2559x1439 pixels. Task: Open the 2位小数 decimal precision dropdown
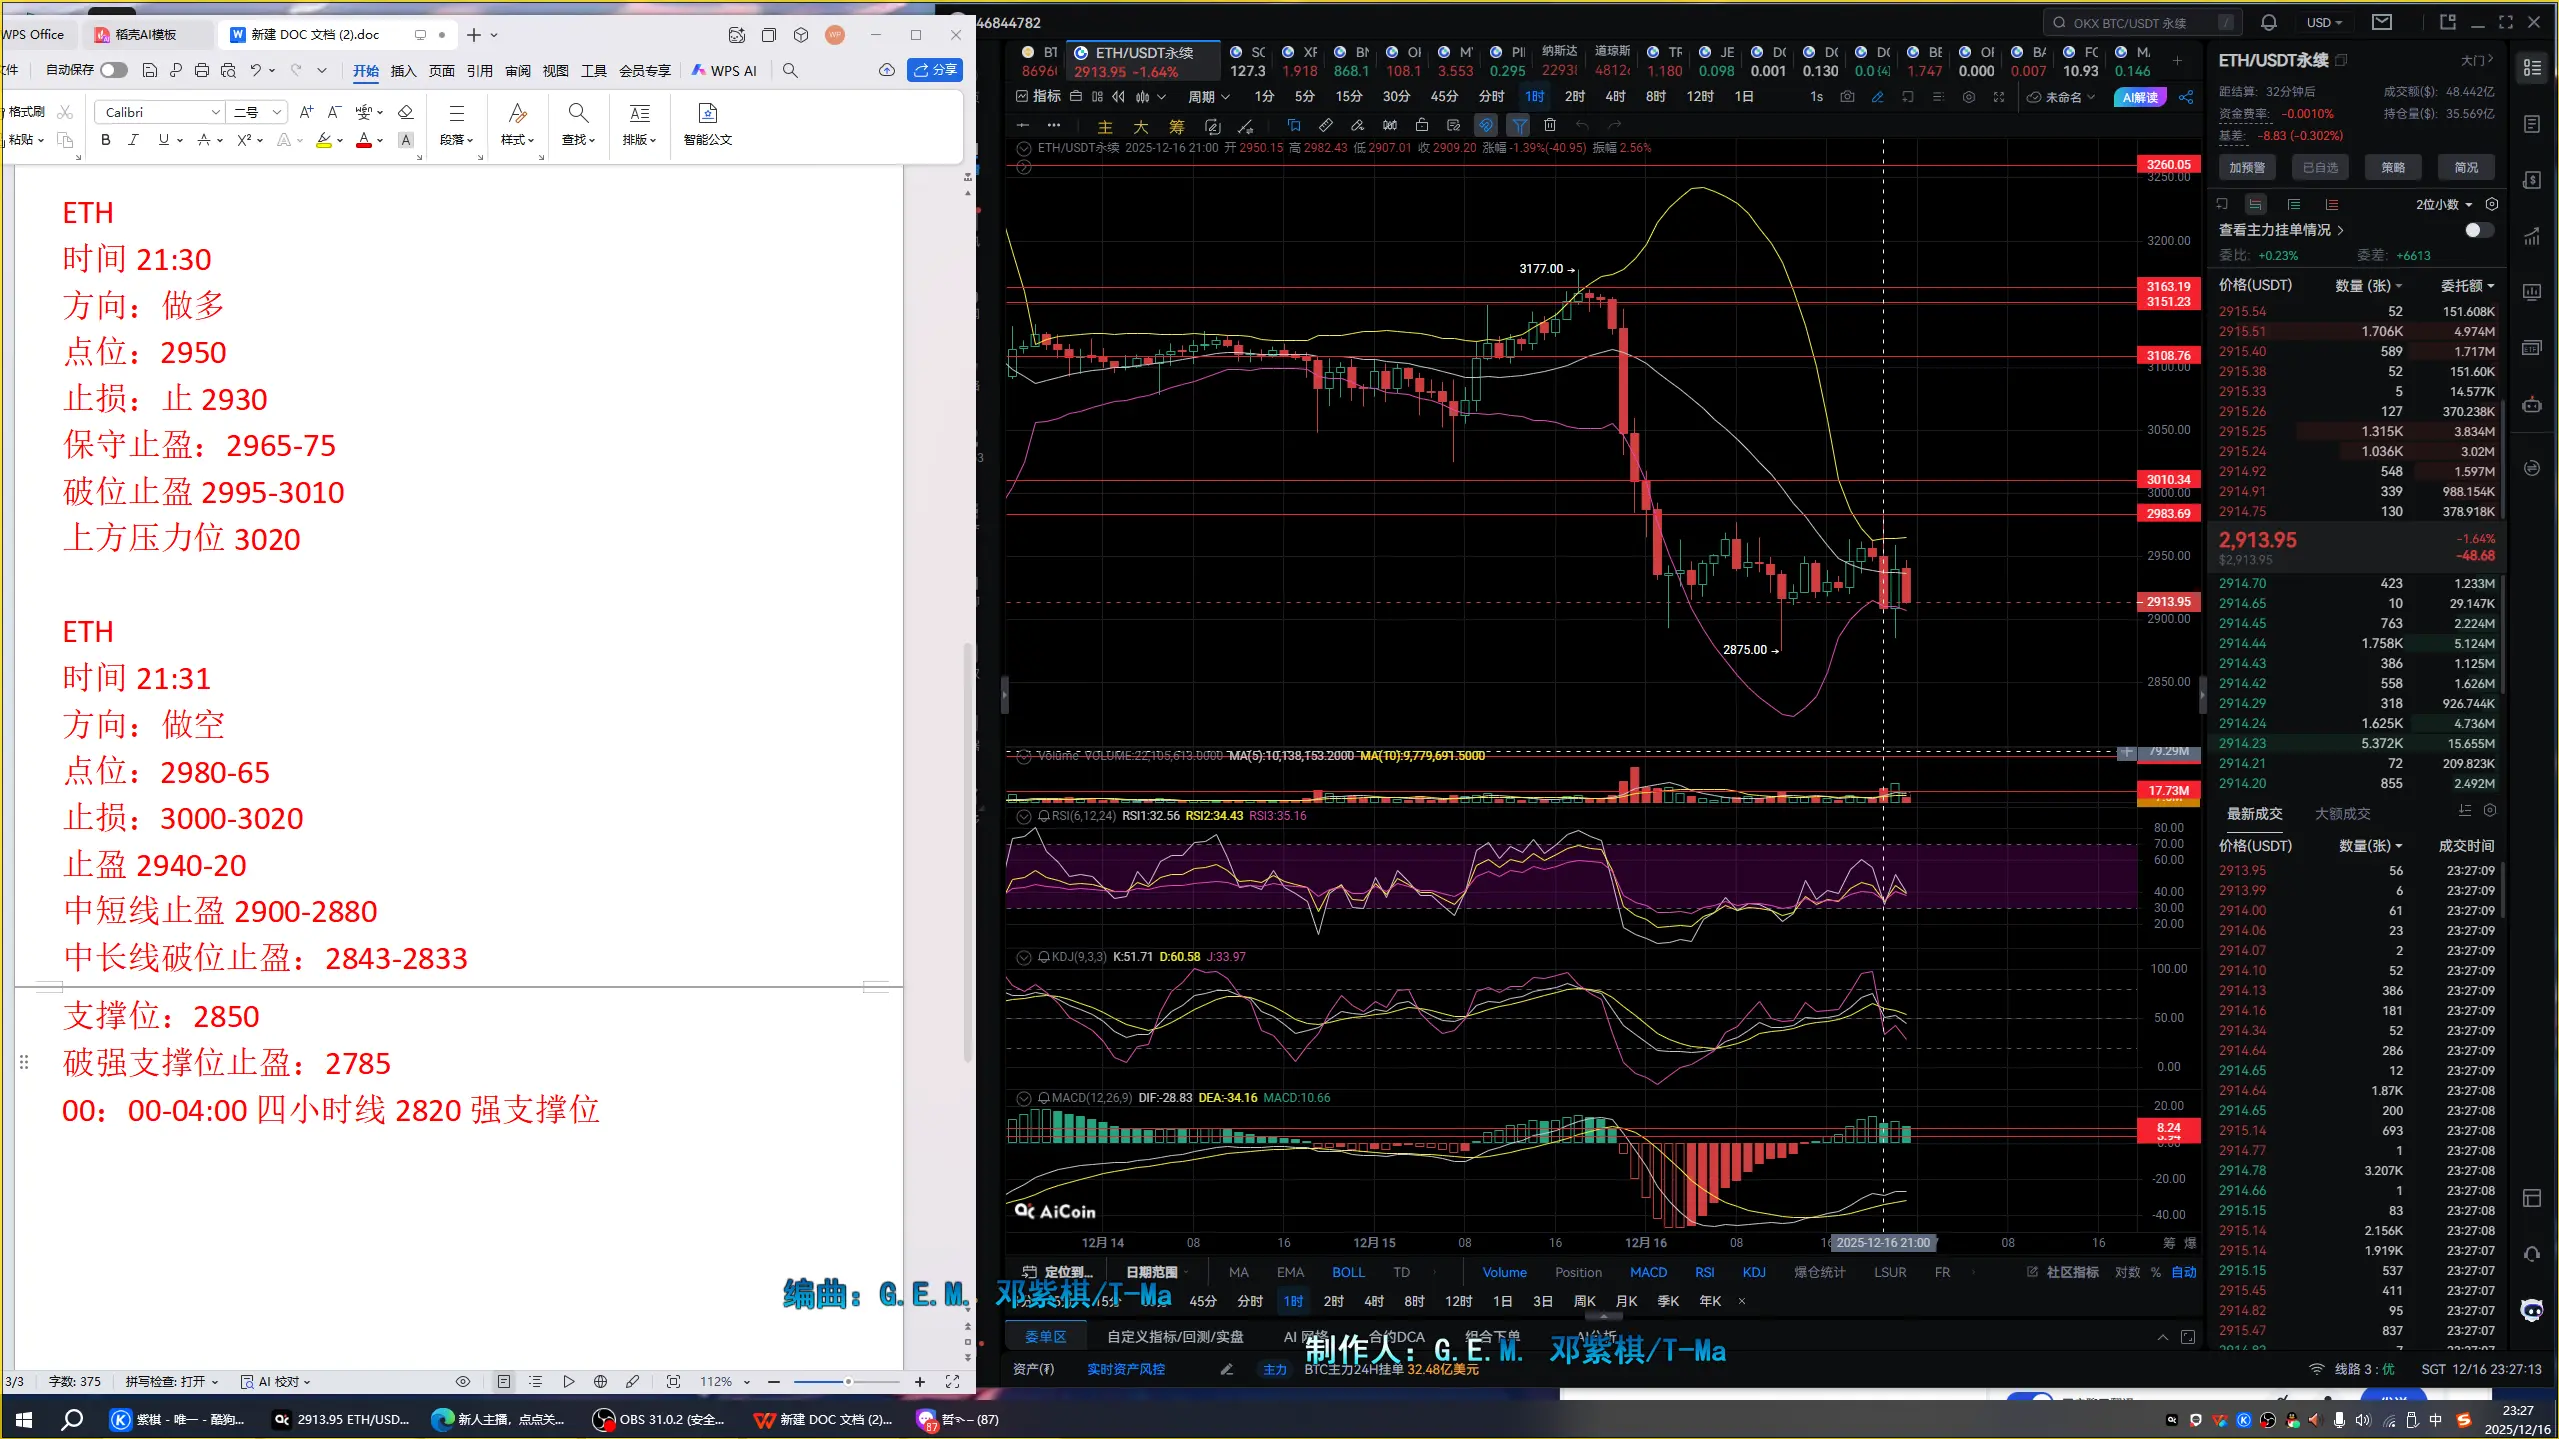2444,204
